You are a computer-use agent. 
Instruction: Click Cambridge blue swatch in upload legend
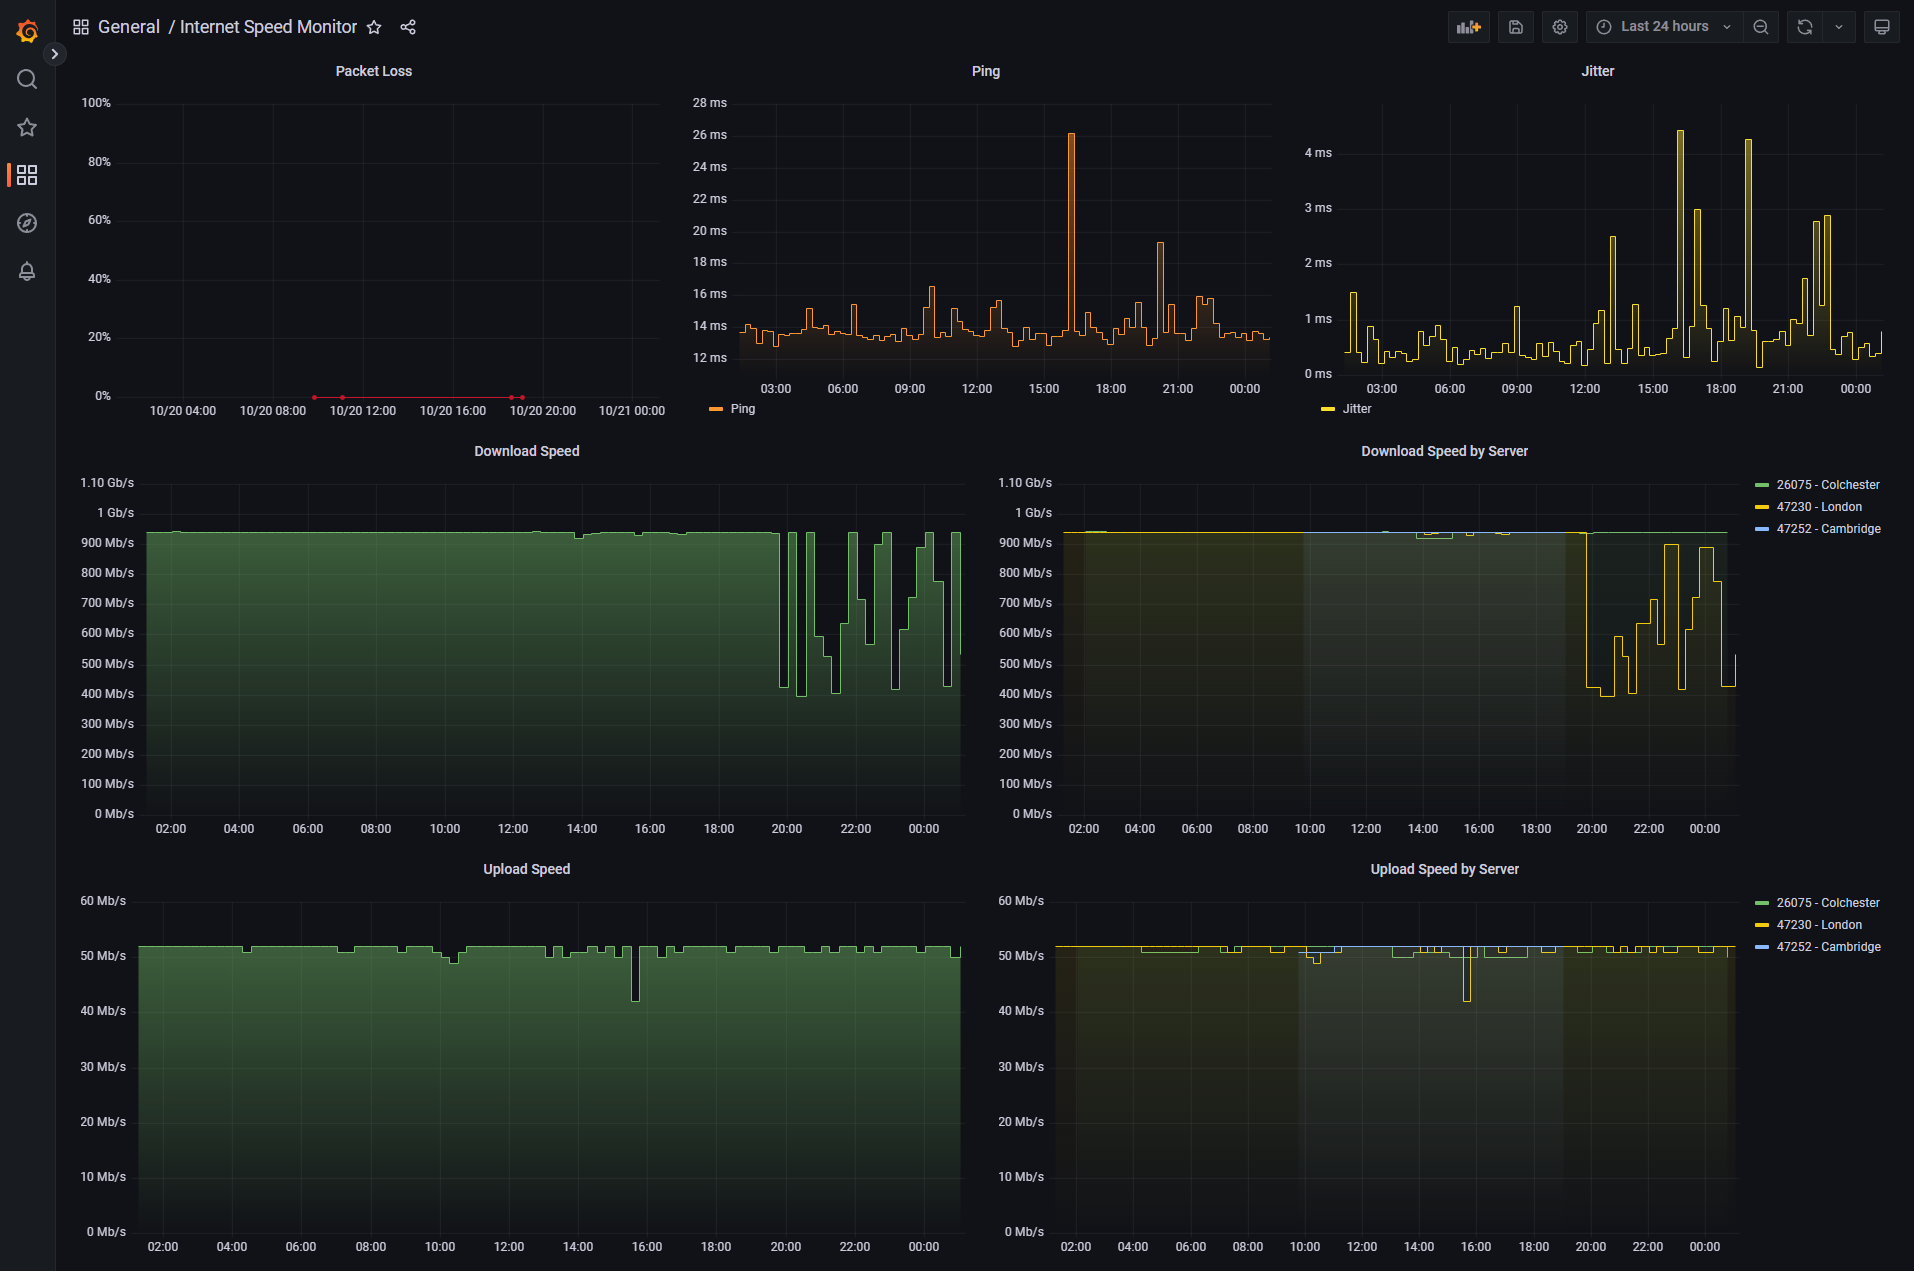point(1762,947)
